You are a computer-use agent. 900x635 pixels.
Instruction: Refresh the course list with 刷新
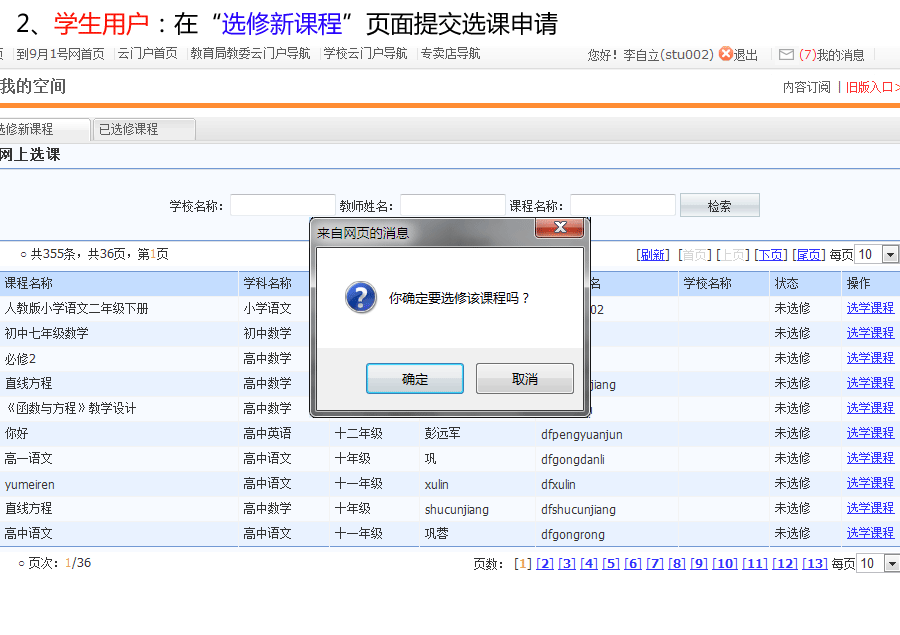click(x=653, y=255)
